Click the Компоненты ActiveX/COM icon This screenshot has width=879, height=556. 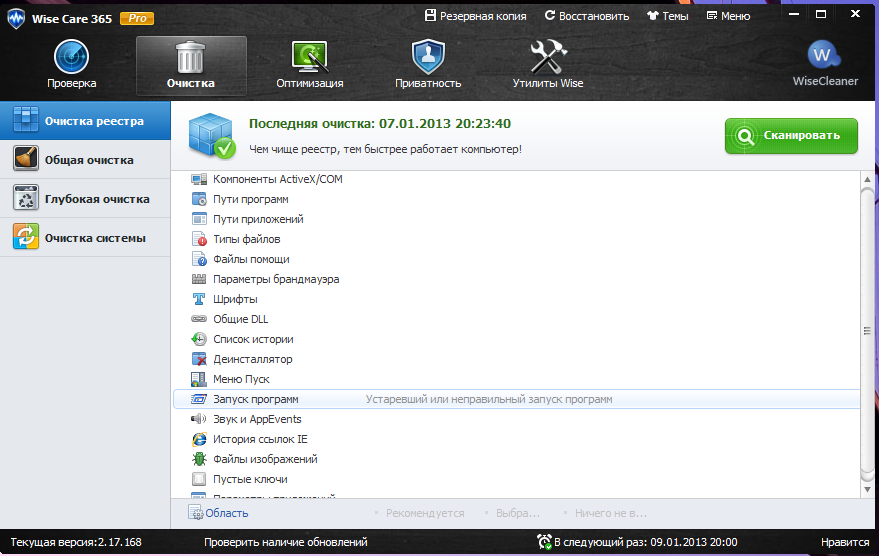coord(199,179)
